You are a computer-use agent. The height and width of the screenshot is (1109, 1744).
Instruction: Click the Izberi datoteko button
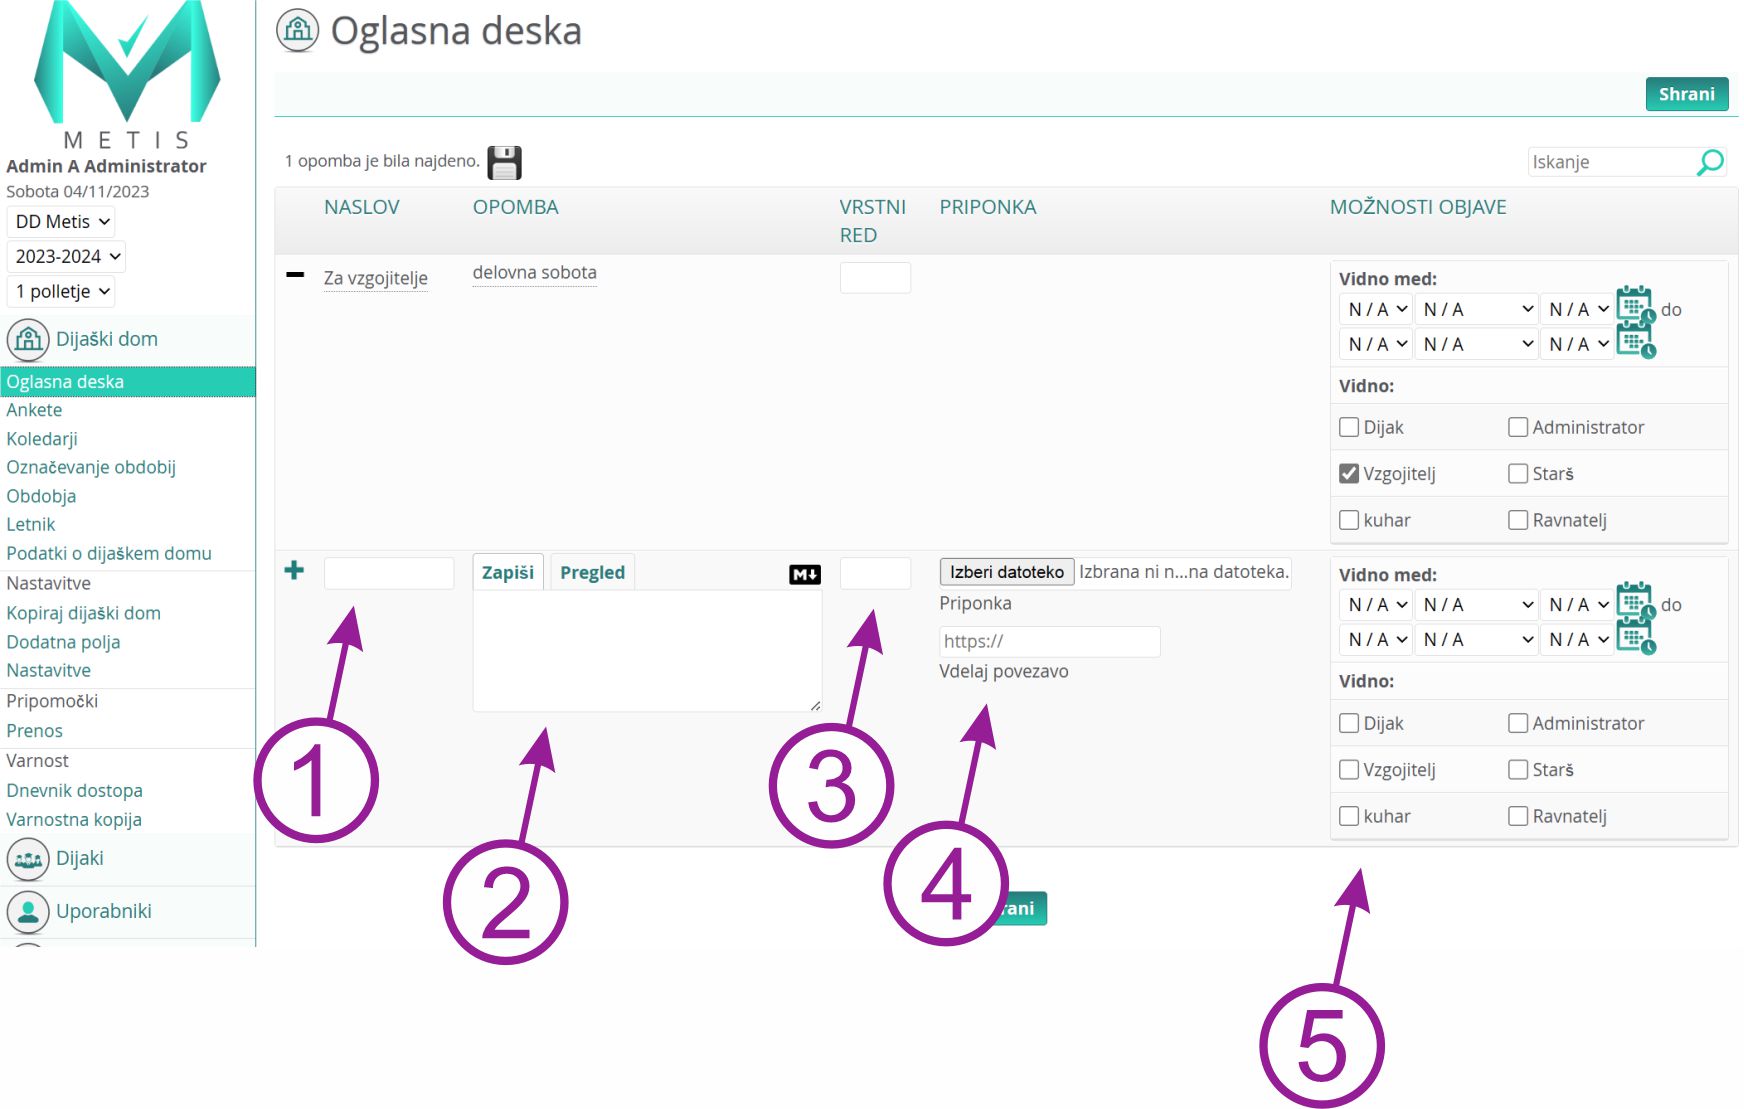click(x=1006, y=572)
